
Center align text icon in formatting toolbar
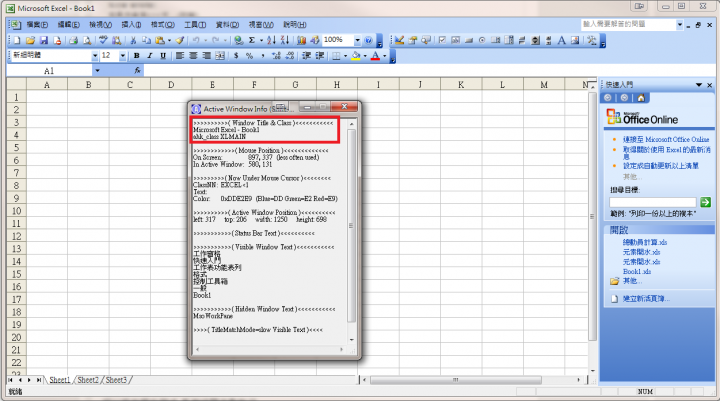pyautogui.click(x=193, y=56)
